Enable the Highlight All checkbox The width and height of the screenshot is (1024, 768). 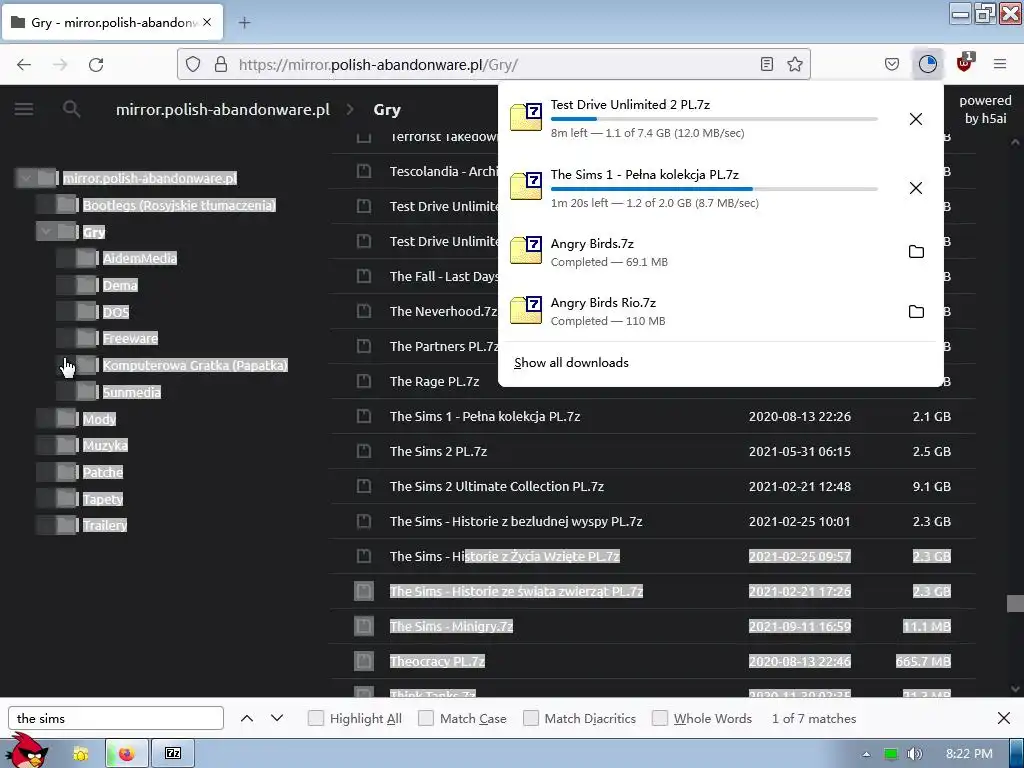pos(315,718)
